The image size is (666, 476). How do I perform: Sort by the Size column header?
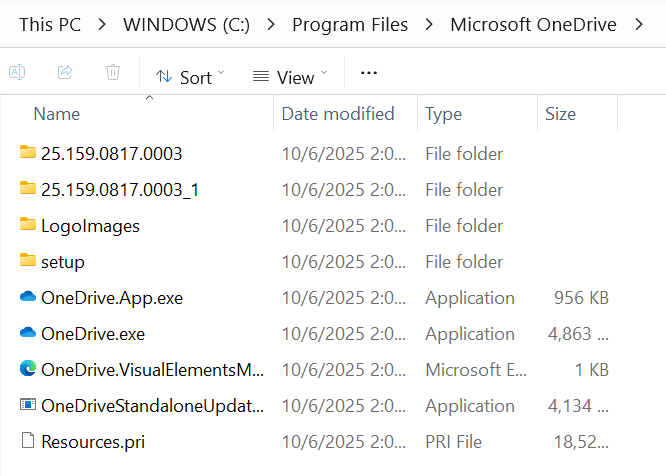click(560, 114)
